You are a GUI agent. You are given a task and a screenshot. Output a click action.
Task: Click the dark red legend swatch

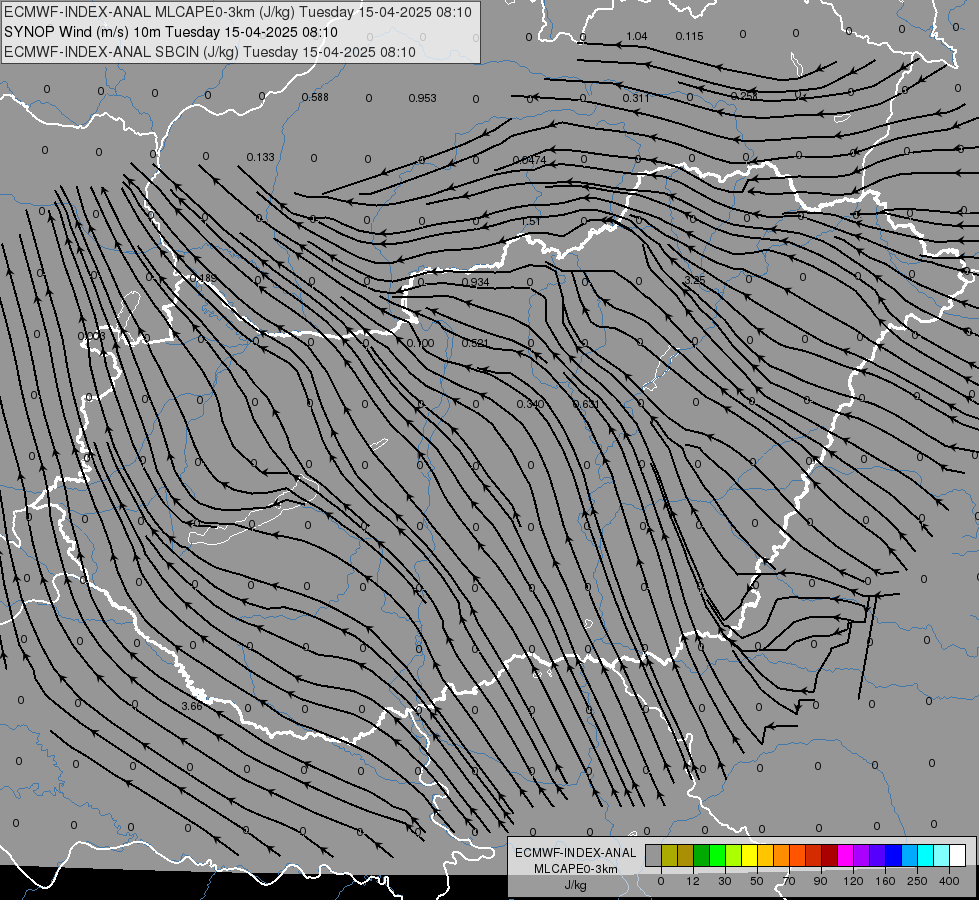pos(830,855)
